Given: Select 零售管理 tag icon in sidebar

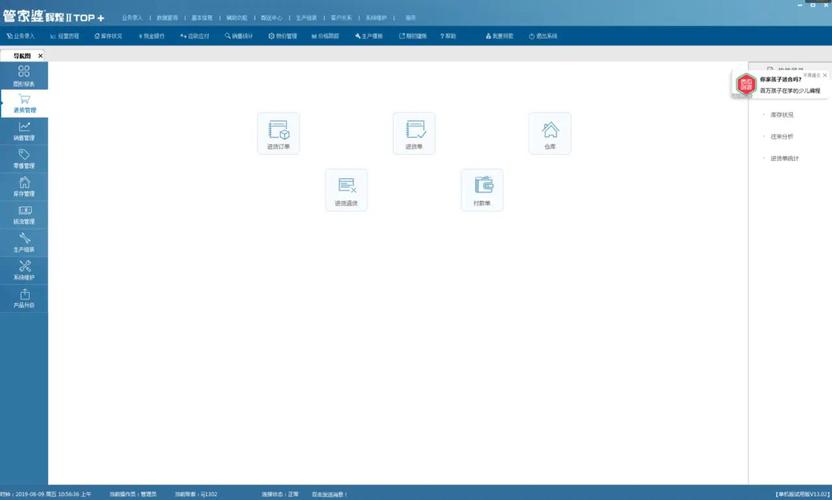Looking at the screenshot, I should [x=24, y=159].
